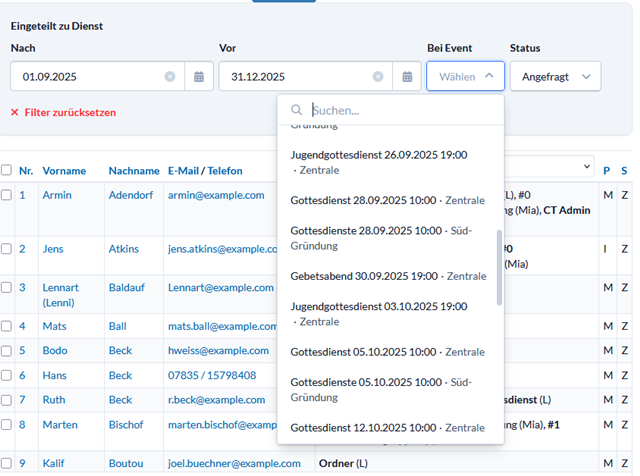Click the event dropdown list scrollbar
This screenshot has height=476, width=640.
pos(499,267)
